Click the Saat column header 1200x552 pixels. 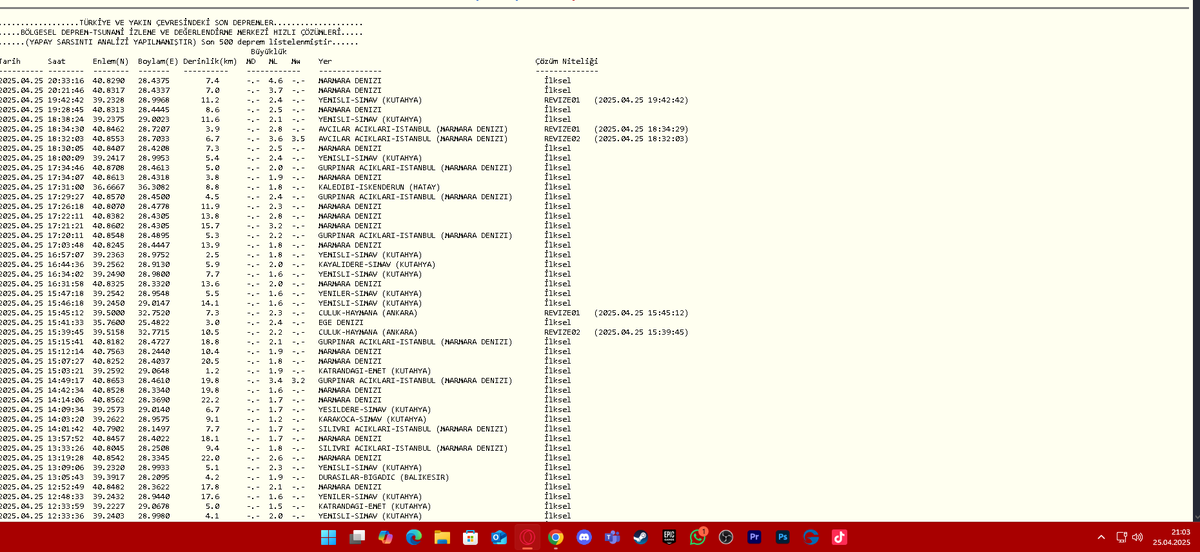tap(56, 61)
